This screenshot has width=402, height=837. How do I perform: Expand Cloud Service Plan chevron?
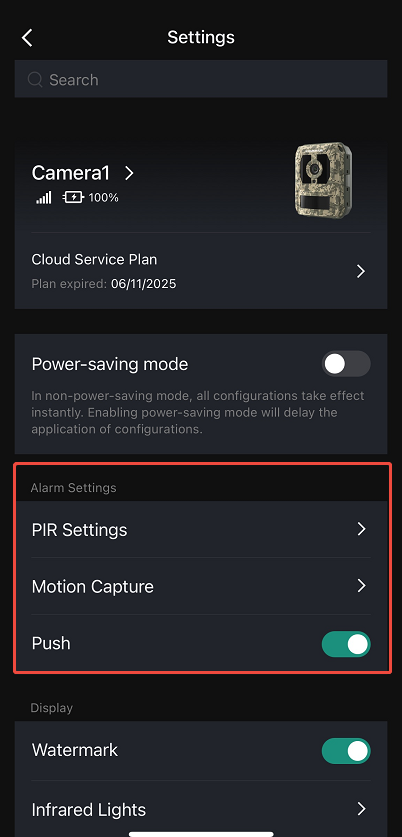361,272
